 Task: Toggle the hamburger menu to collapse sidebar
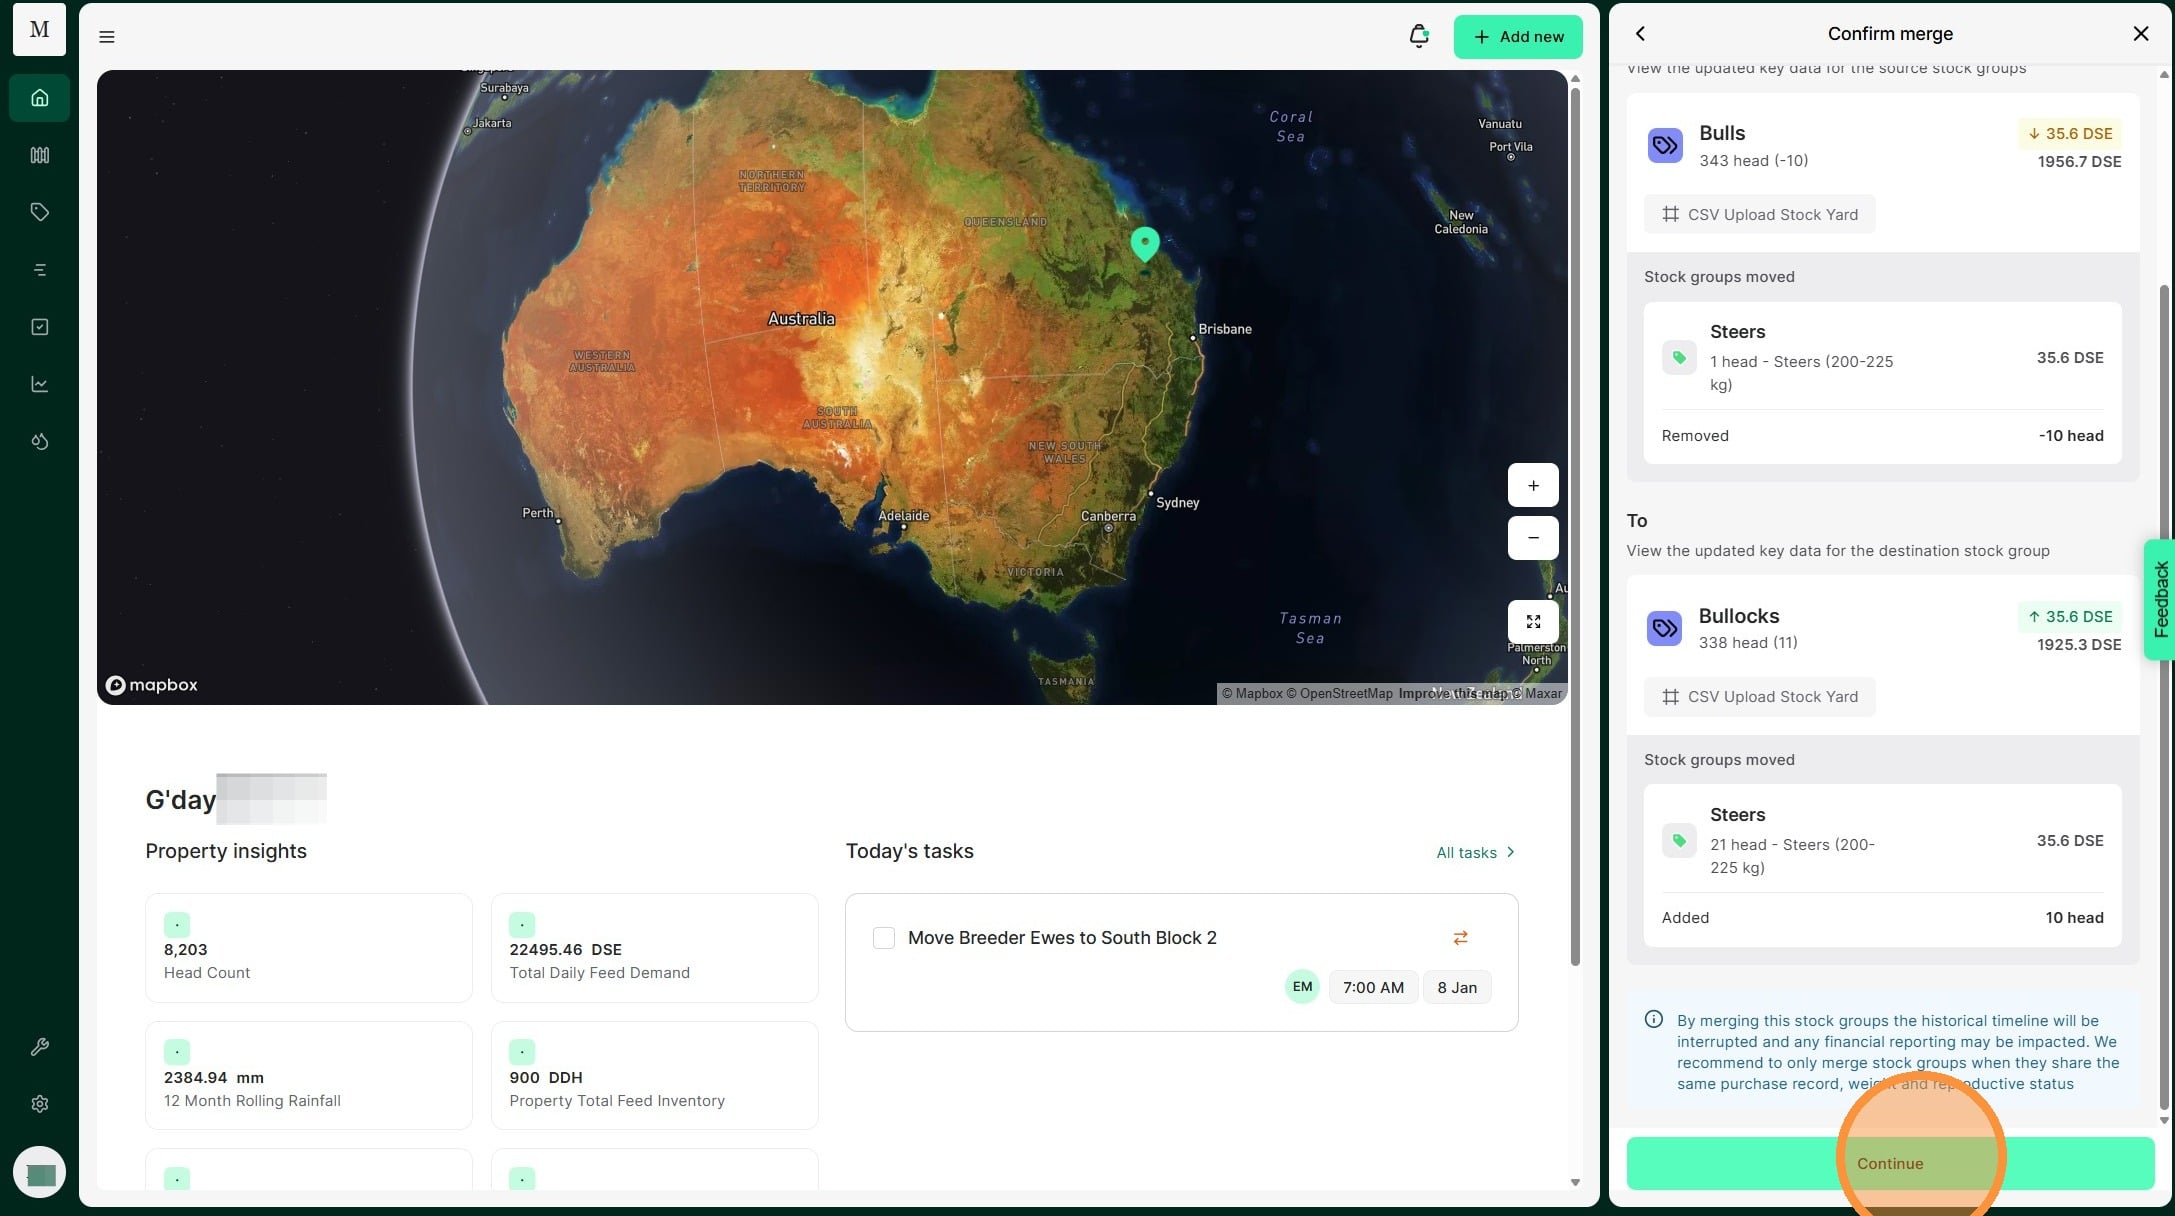[107, 37]
